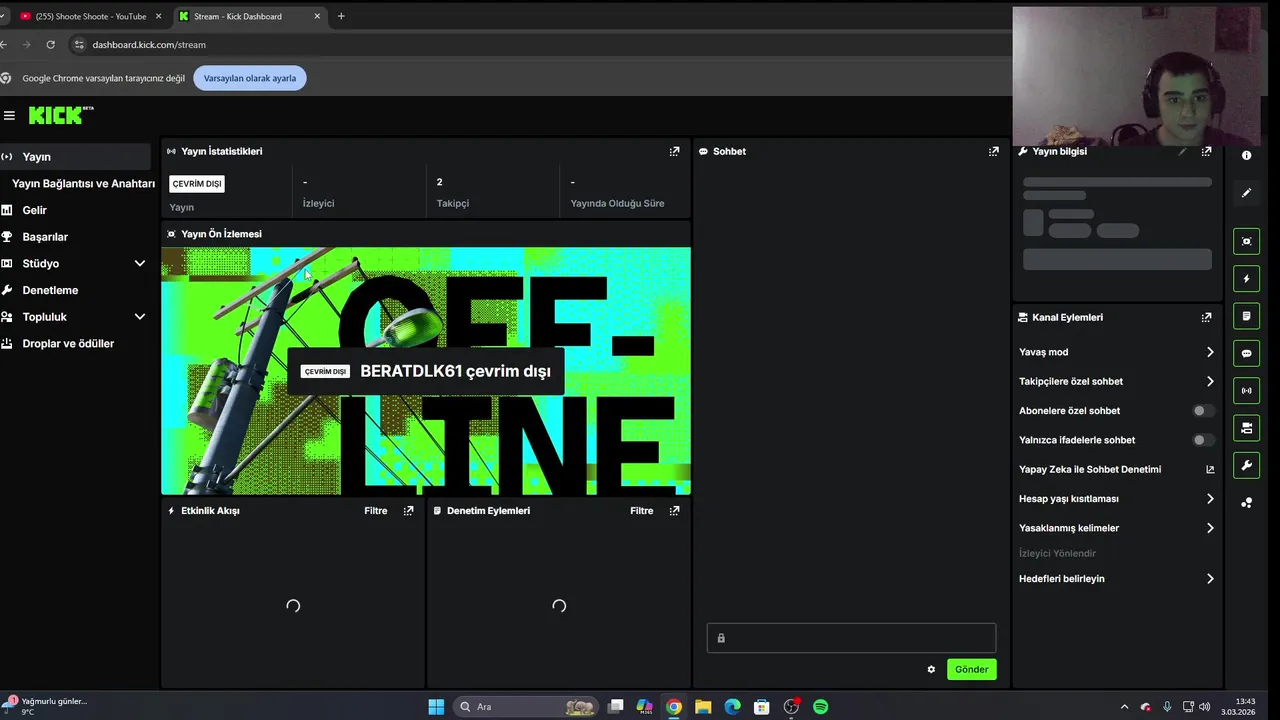Open Yasaklanmış kelimeler options chevron

click(1210, 528)
